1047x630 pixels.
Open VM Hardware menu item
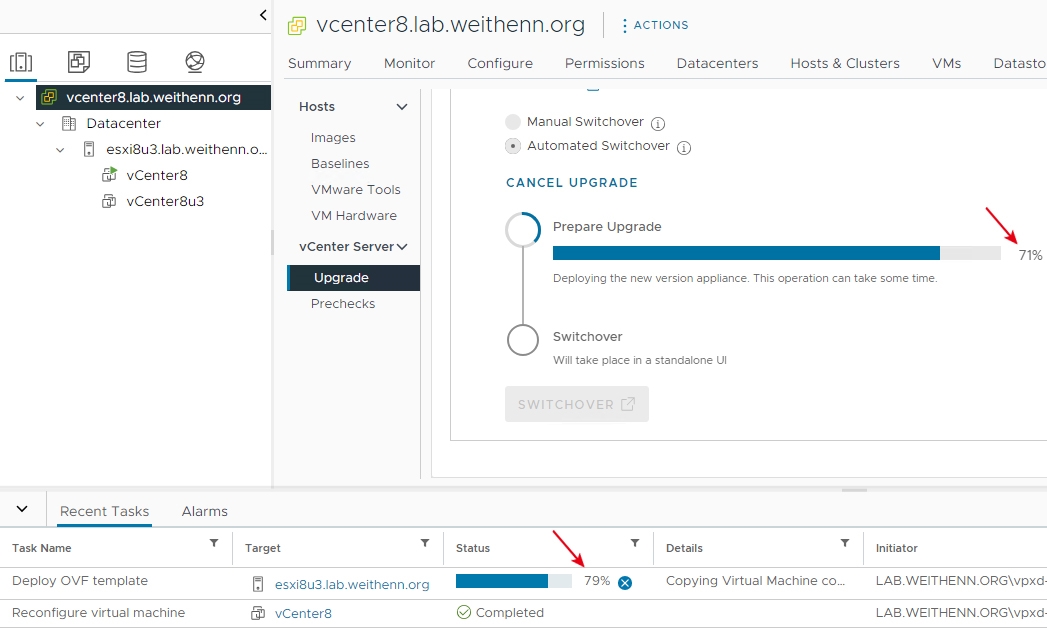coord(354,216)
